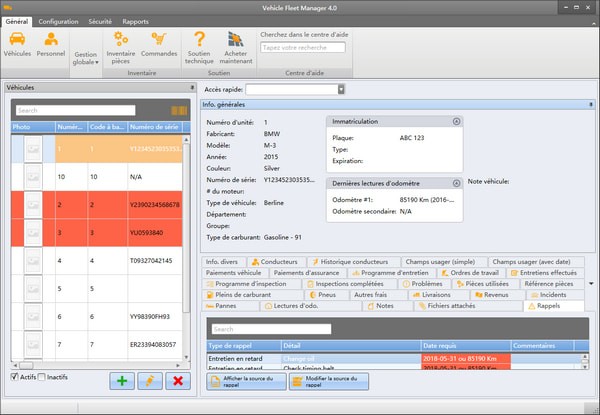Click Soutien technique help icon
600x415 pixels.
(199, 44)
